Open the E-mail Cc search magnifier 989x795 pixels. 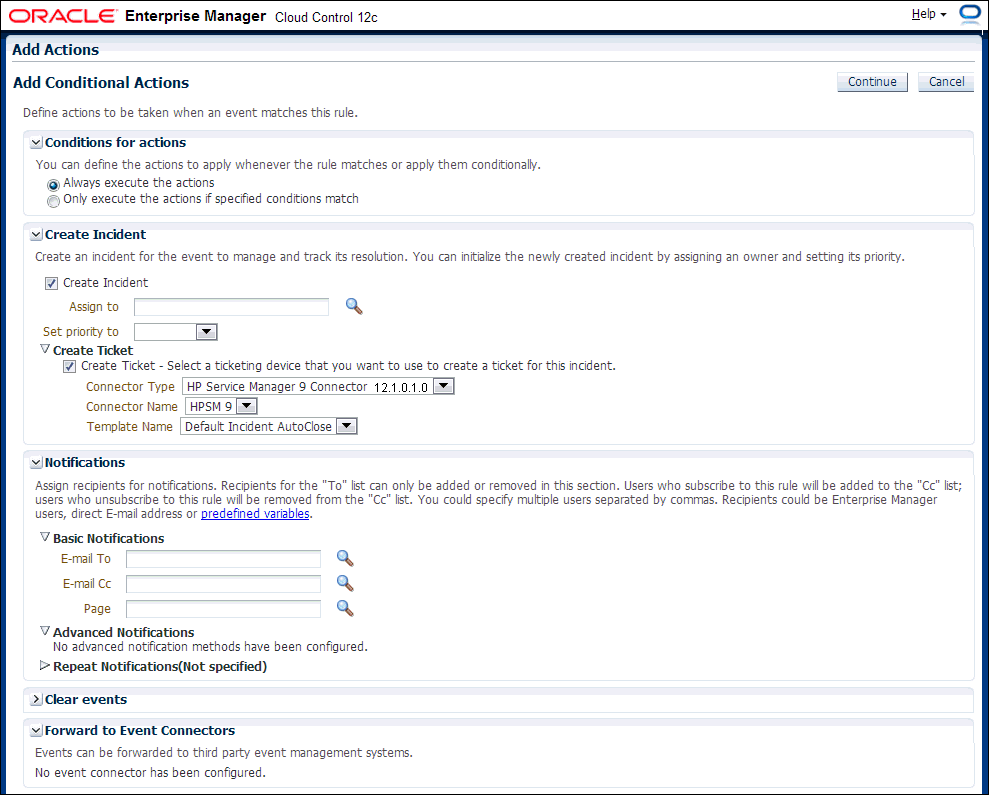(344, 584)
